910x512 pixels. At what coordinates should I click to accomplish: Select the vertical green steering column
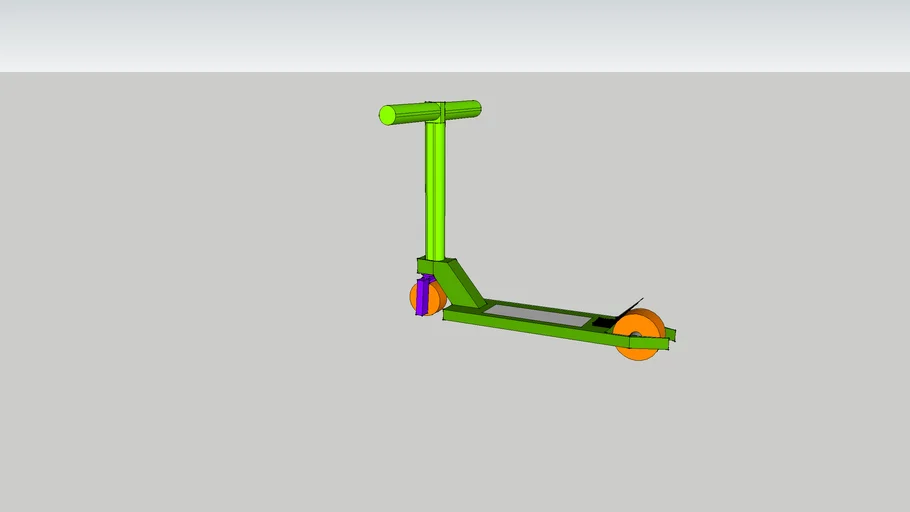tap(435, 190)
